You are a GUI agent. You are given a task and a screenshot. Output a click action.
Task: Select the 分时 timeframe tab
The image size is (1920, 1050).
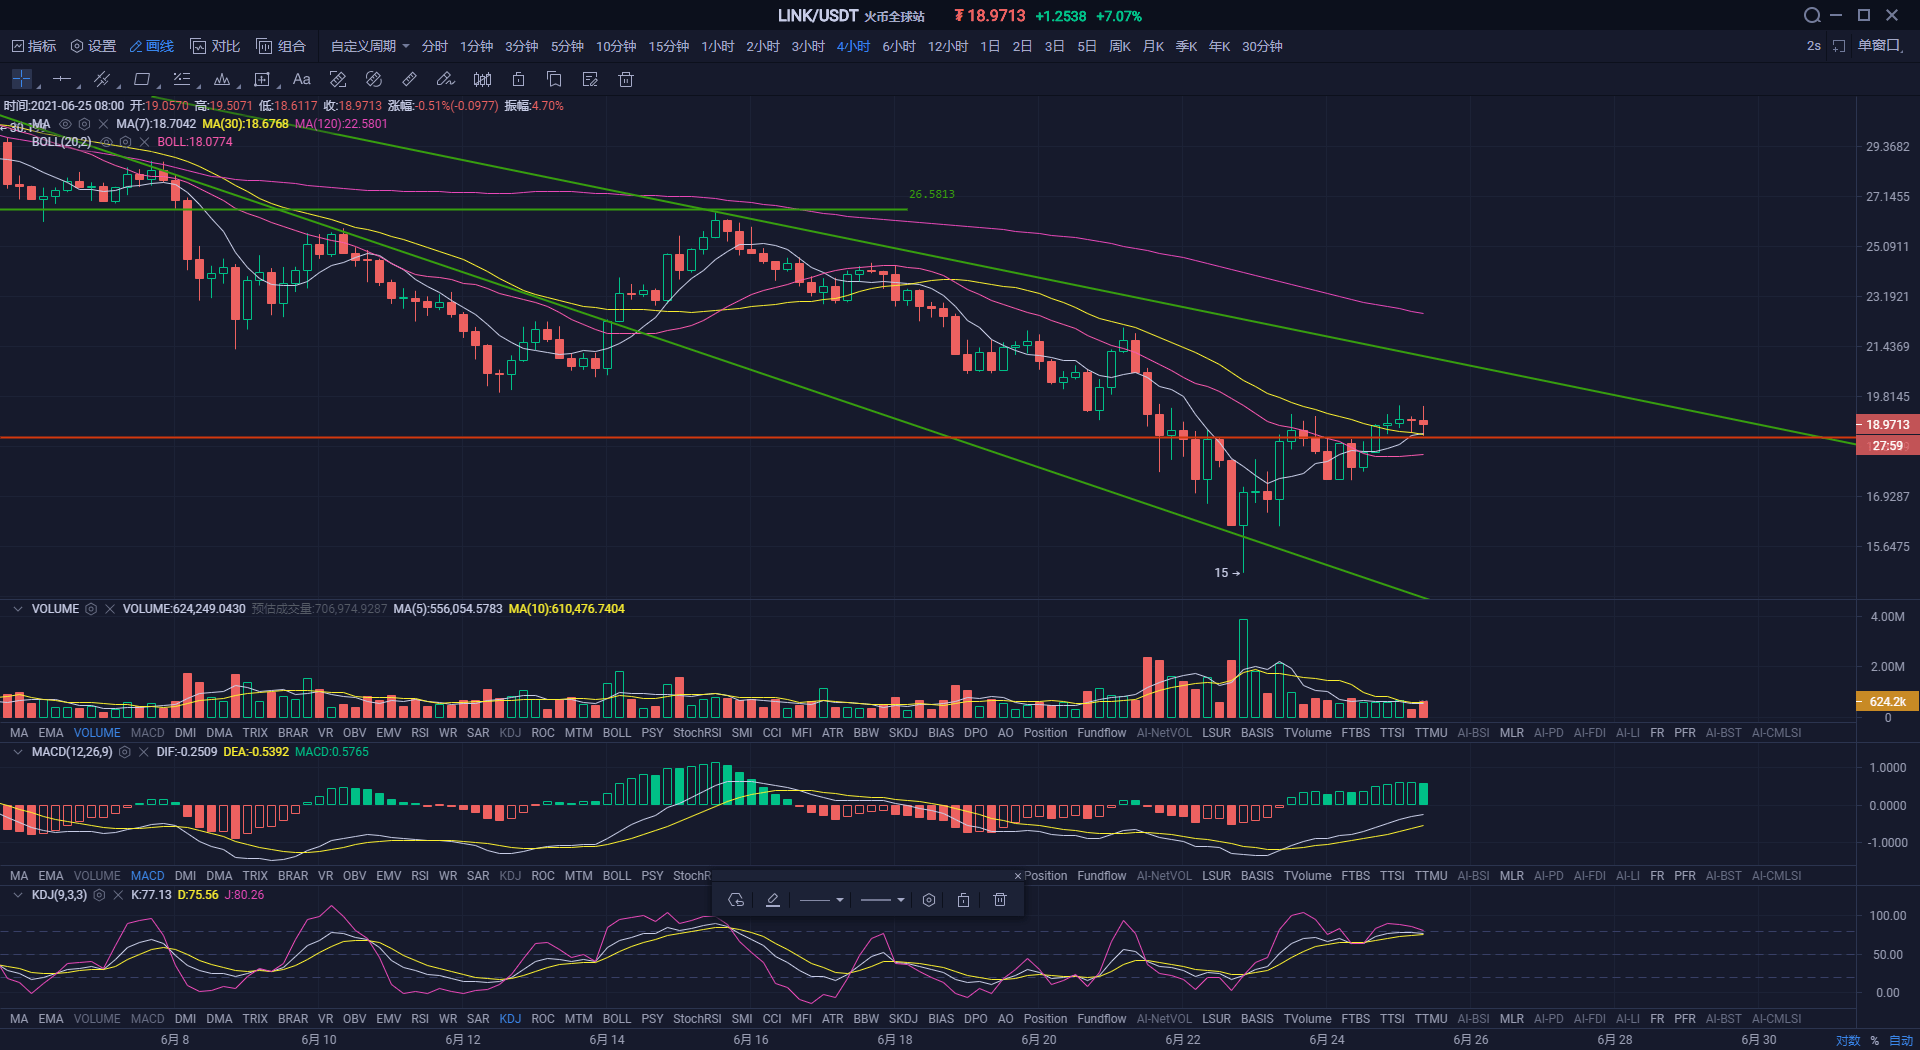(434, 46)
